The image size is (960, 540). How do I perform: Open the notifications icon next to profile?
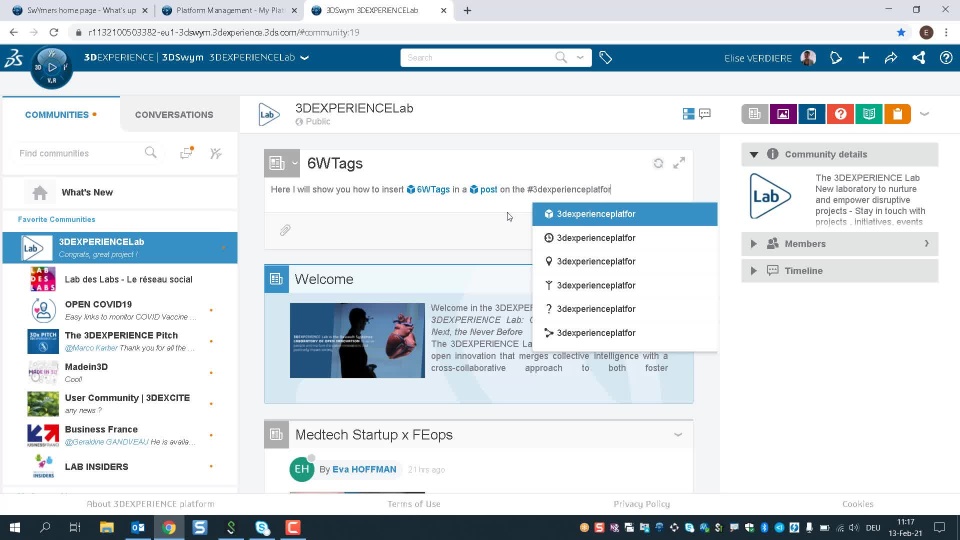(836, 58)
